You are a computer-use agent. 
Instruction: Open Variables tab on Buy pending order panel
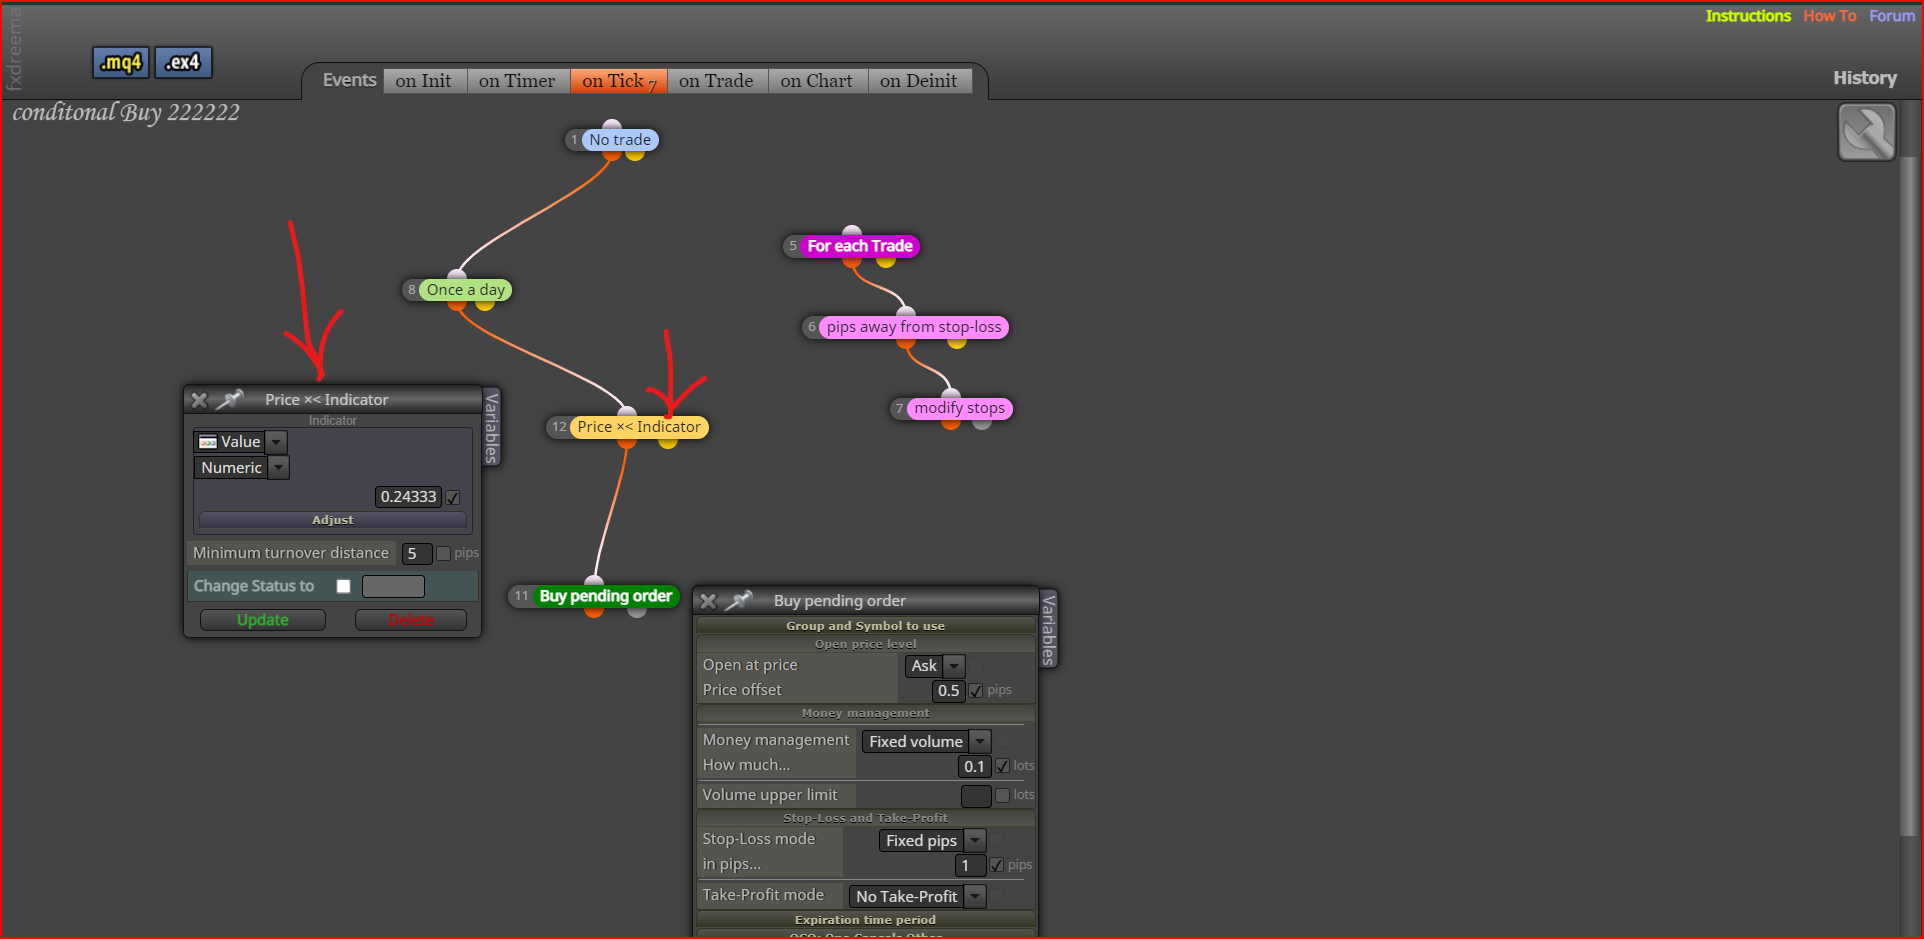pyautogui.click(x=1048, y=628)
